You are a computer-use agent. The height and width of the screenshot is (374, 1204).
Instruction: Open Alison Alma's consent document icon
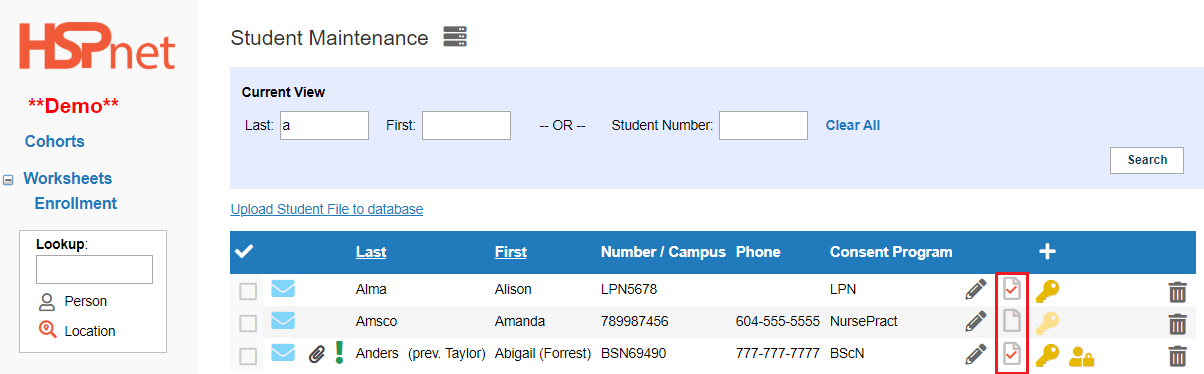(x=1013, y=290)
